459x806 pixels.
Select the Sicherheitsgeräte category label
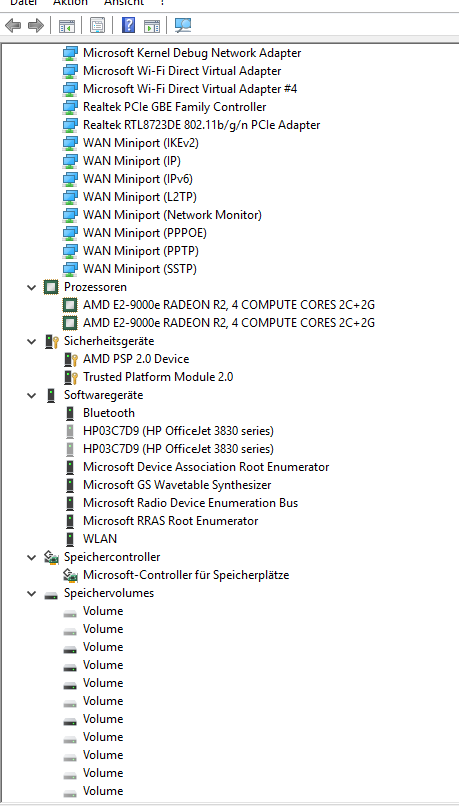point(109,341)
